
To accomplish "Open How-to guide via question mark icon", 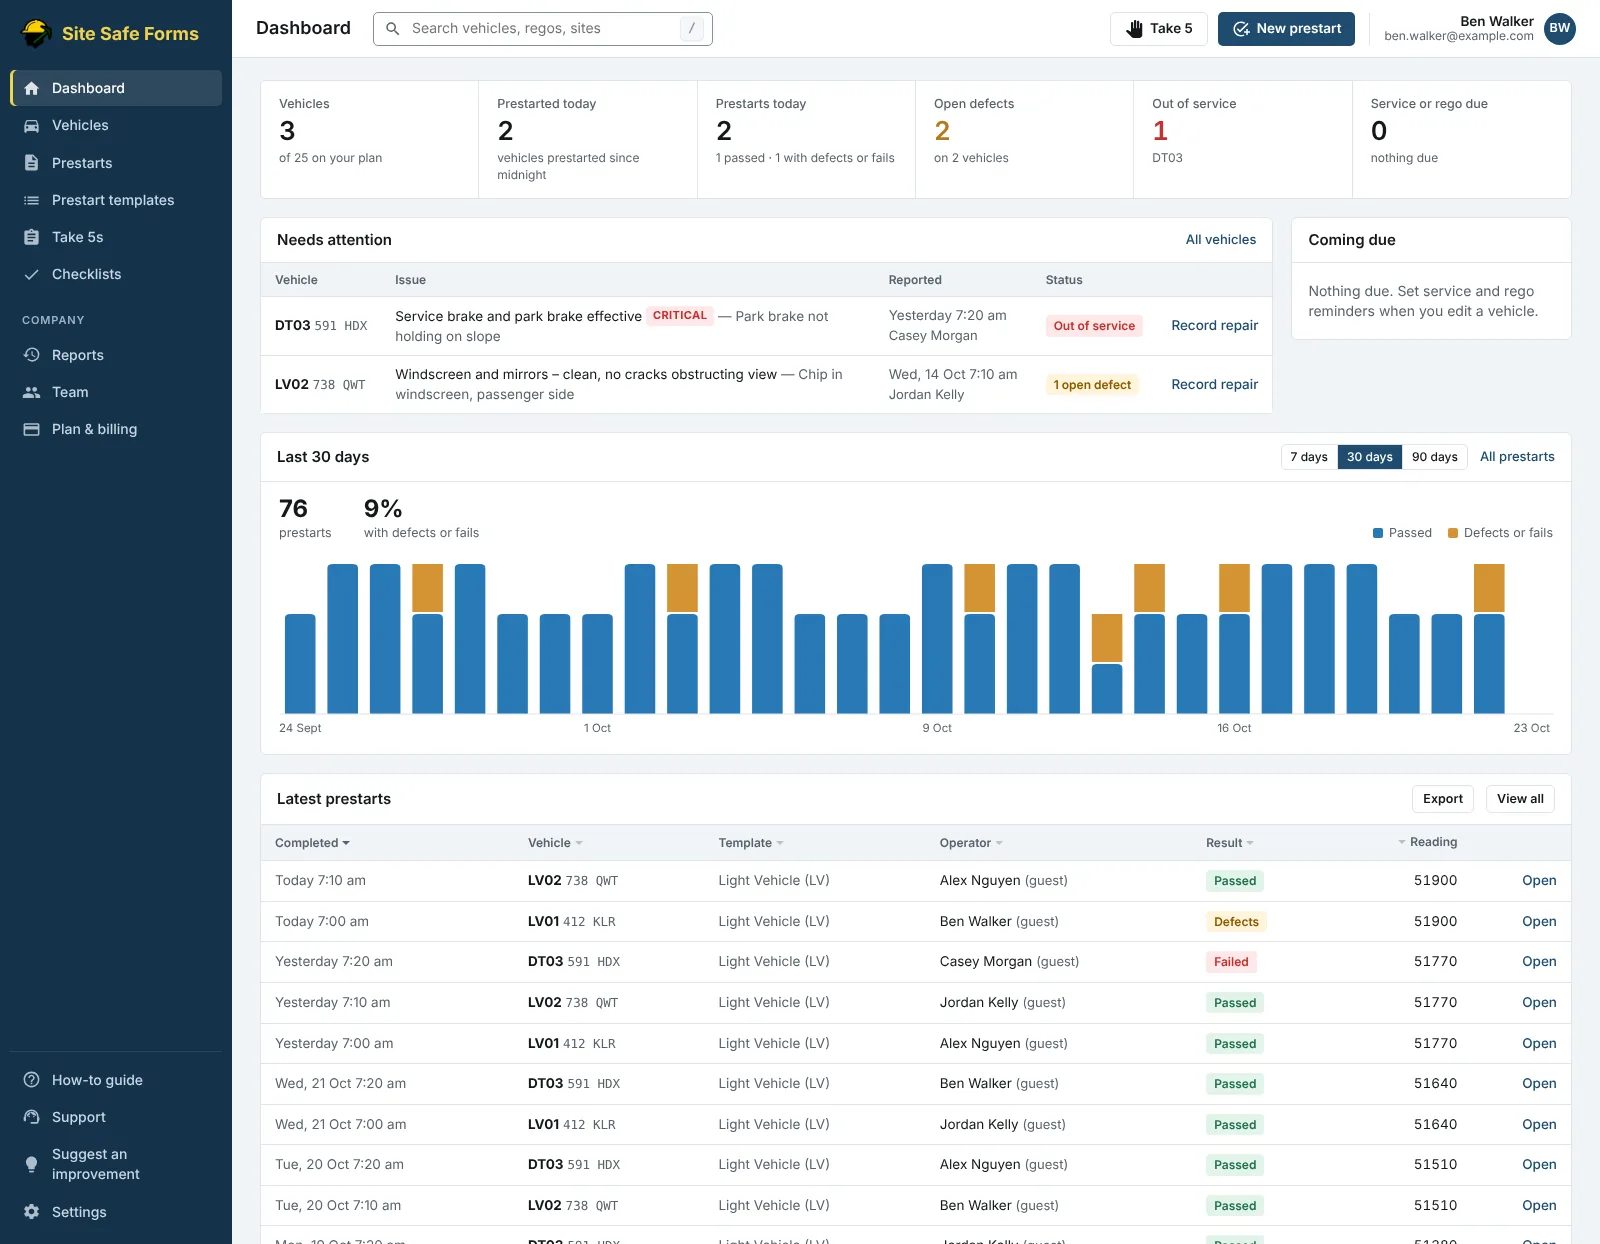I will click(32, 1080).
